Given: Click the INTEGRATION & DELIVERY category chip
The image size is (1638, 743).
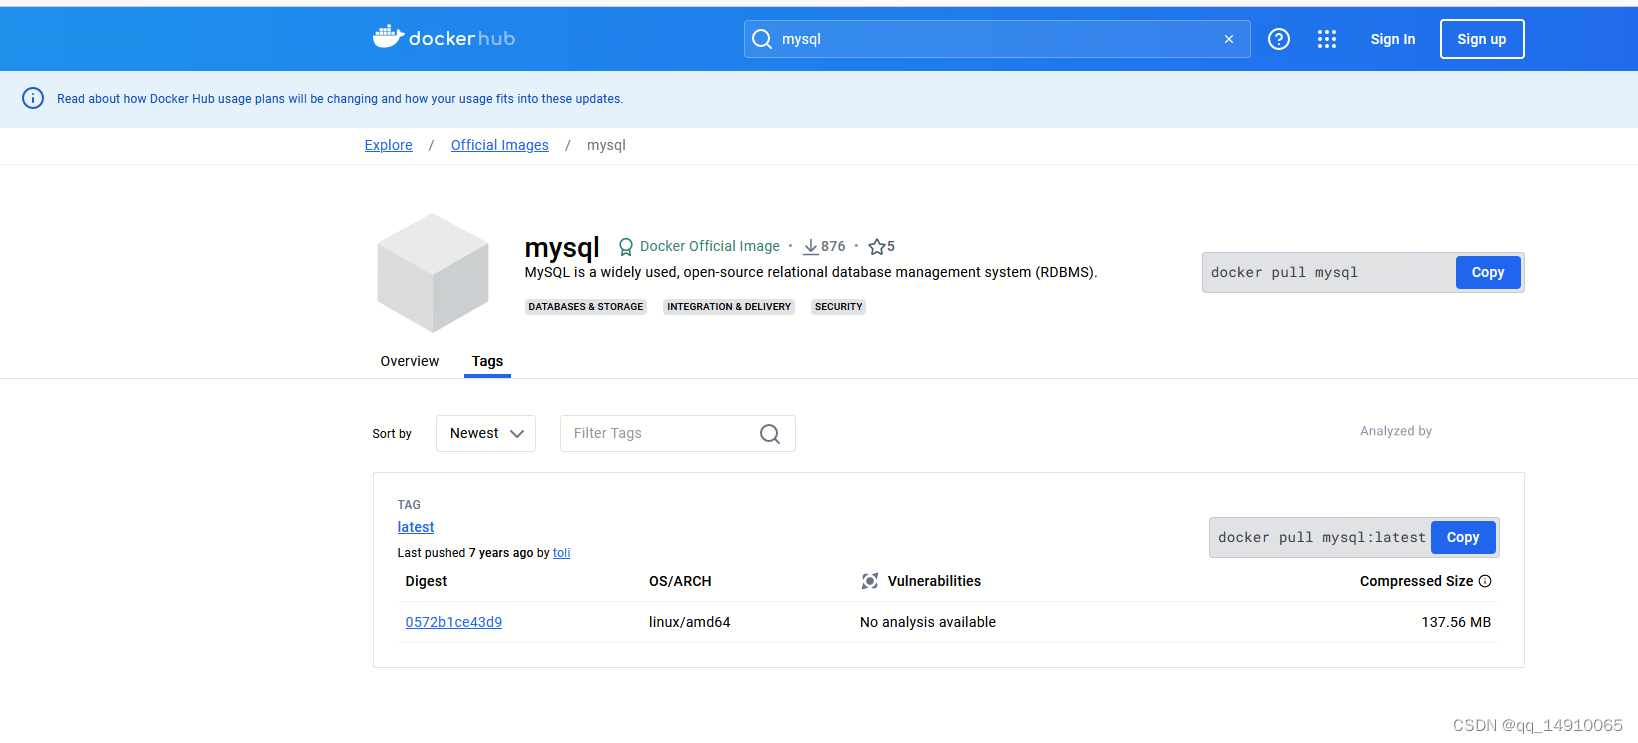Looking at the screenshot, I should (x=729, y=307).
